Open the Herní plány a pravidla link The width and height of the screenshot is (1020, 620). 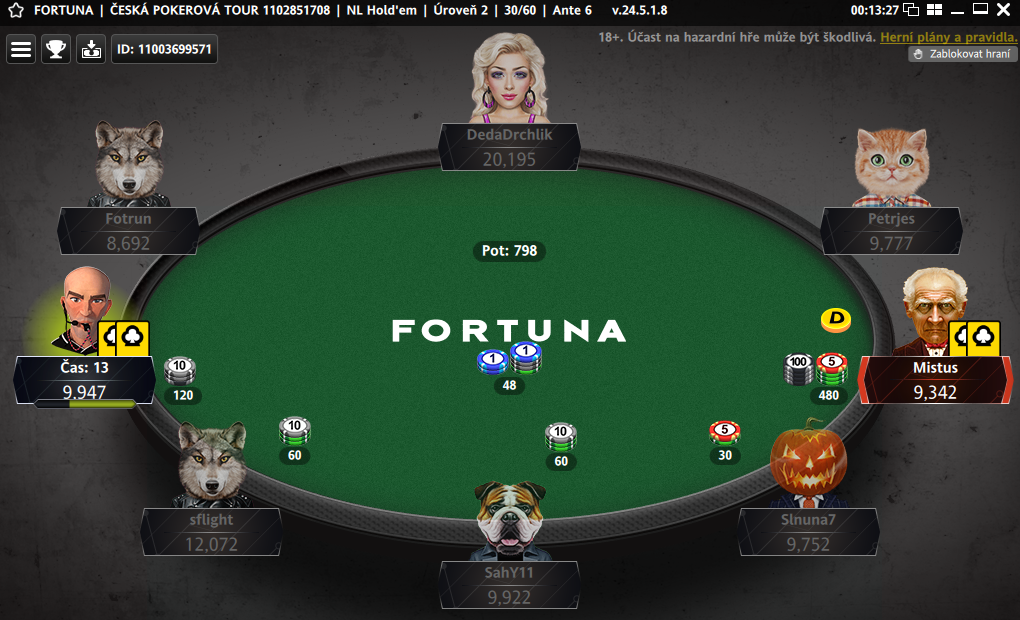tap(948, 37)
